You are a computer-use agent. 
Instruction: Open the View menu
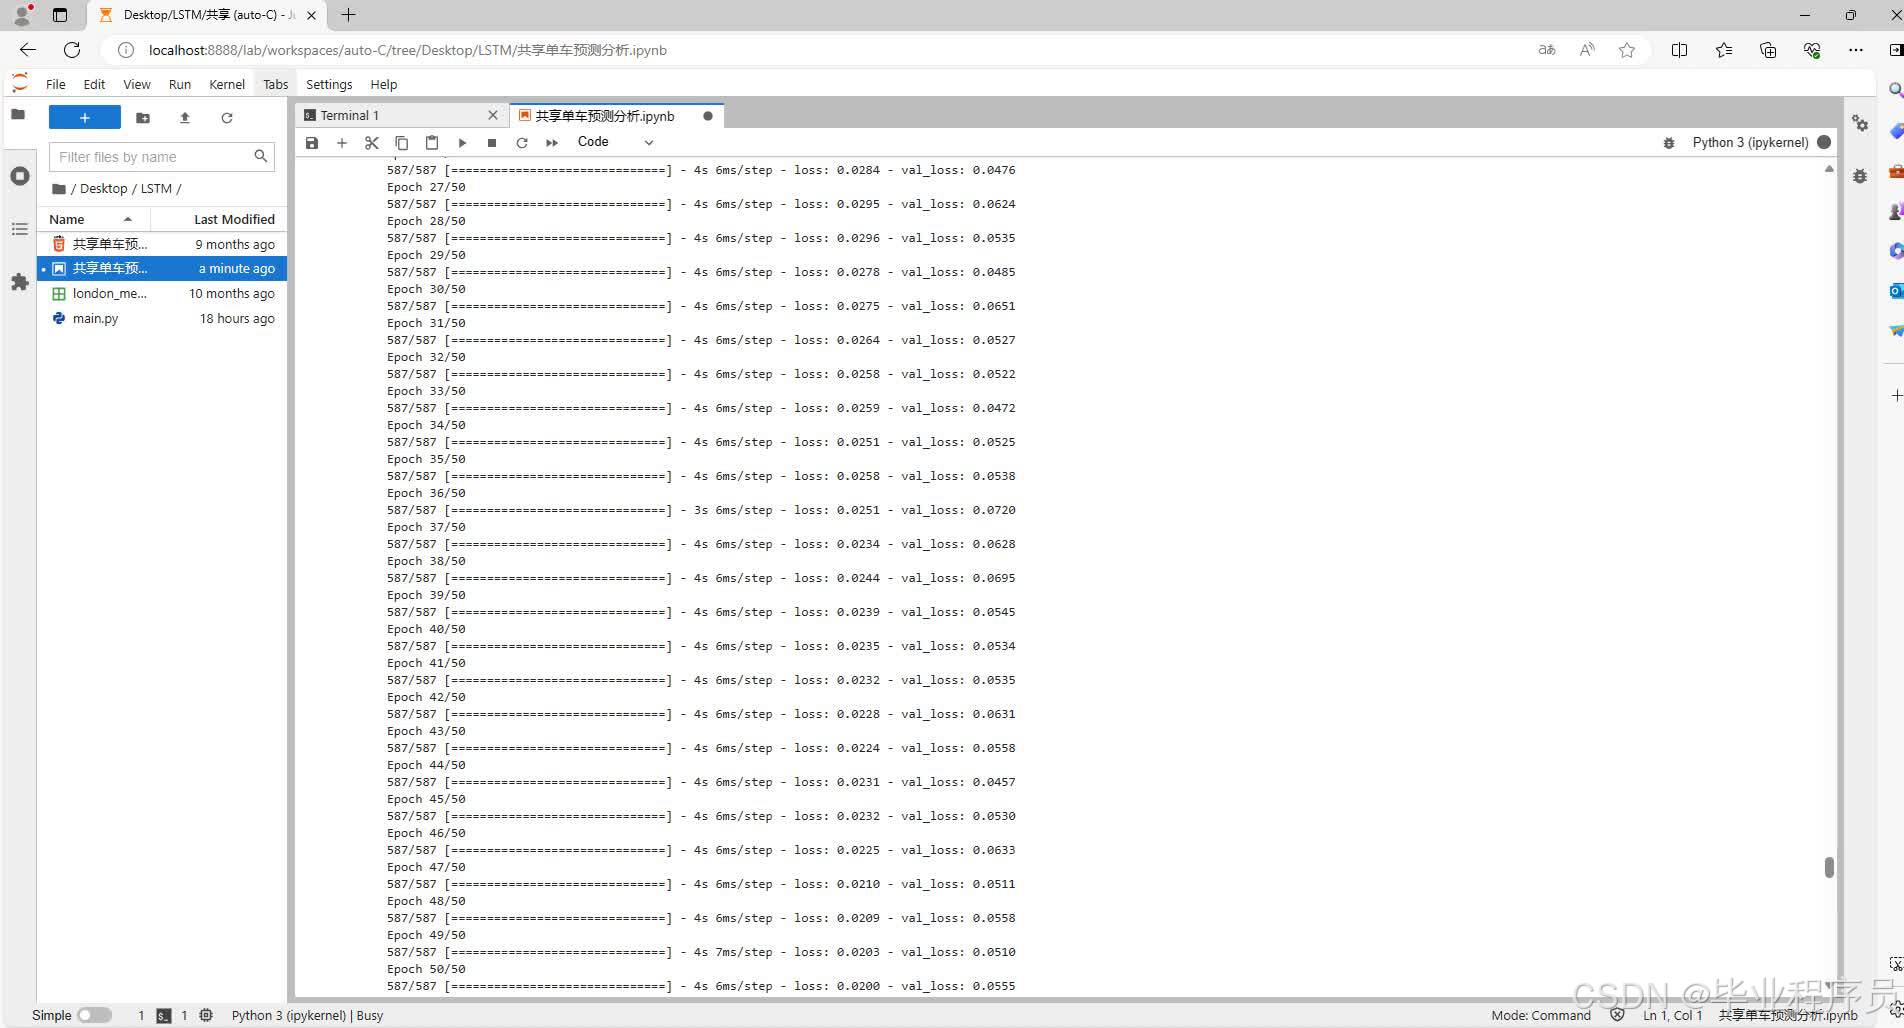pyautogui.click(x=137, y=84)
